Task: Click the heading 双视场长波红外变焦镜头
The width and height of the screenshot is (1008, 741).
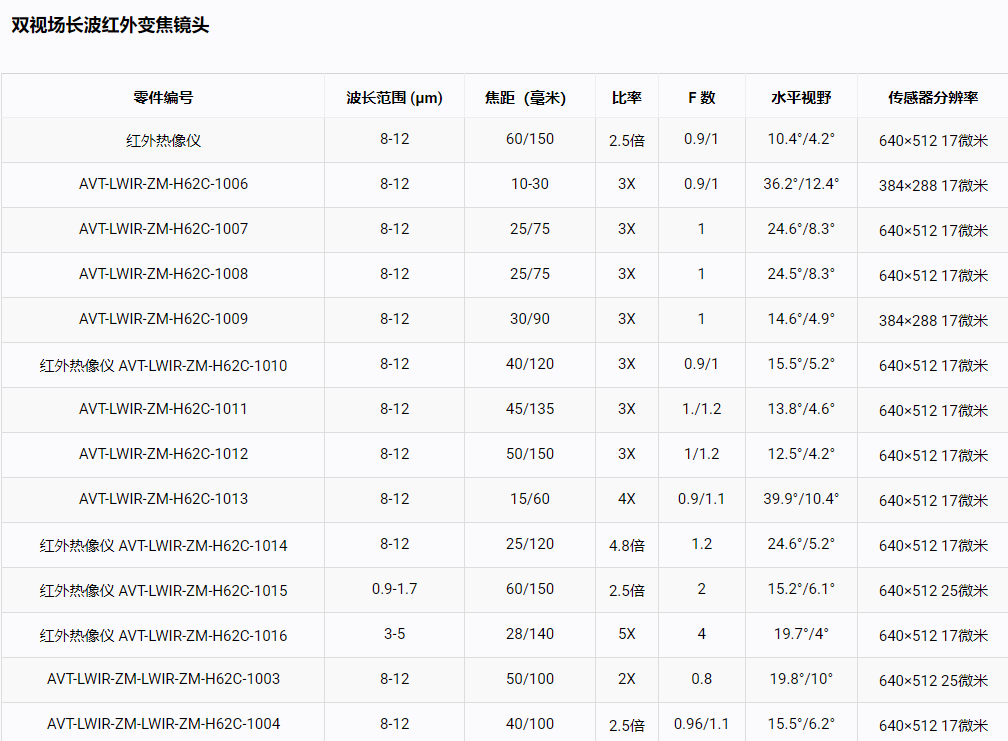Action: coord(110,25)
